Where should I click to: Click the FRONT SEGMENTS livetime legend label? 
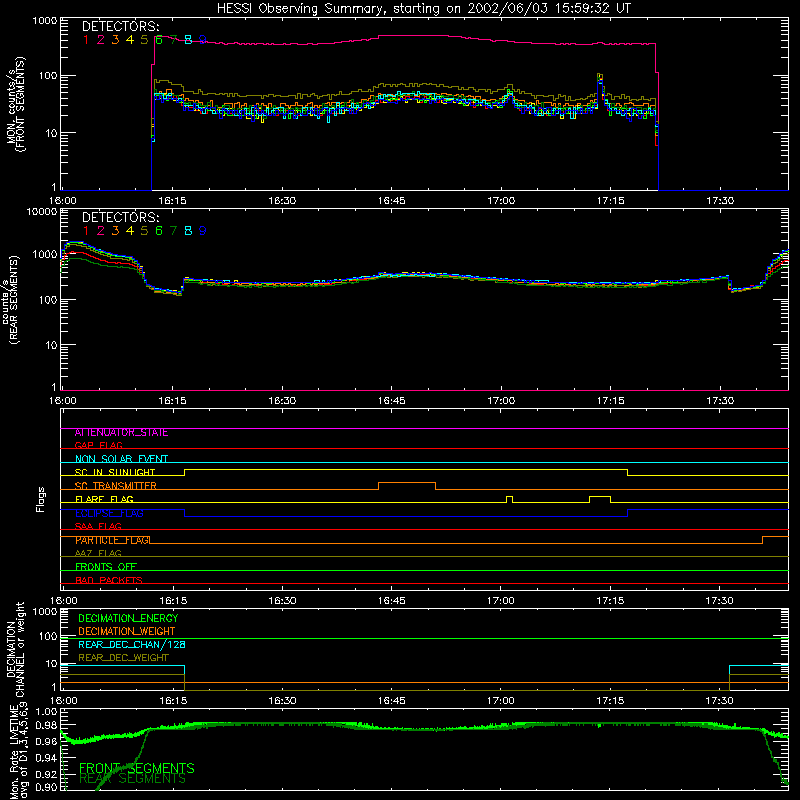point(136,768)
